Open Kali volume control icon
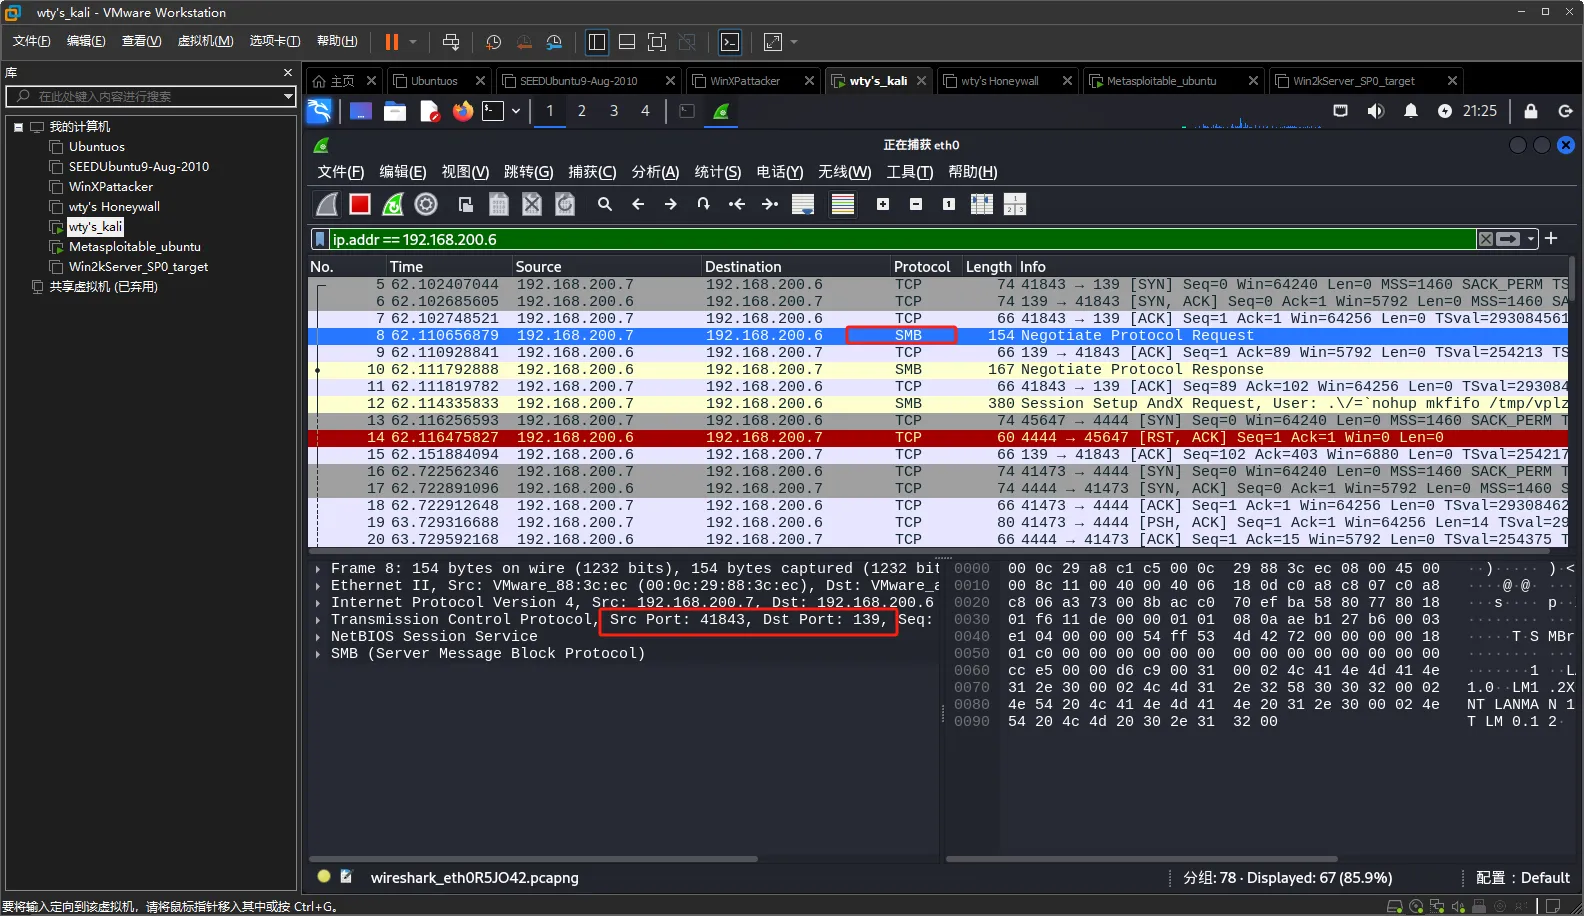Image resolution: width=1584 pixels, height=916 pixels. tap(1376, 111)
